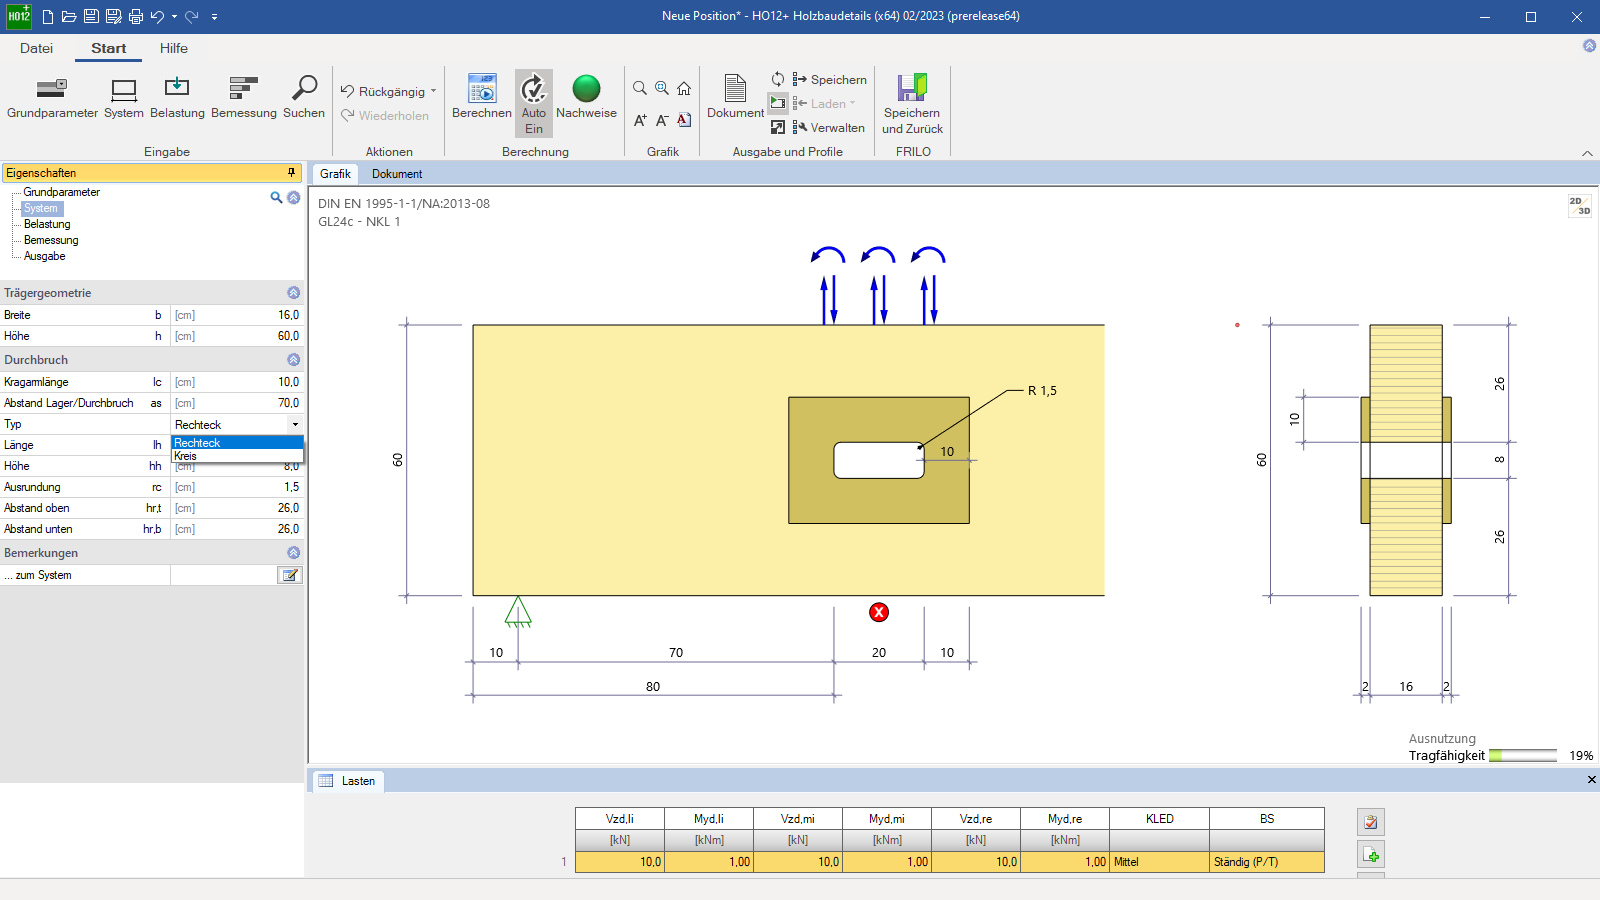This screenshot has height=900, width=1600.
Task: Edit the Kragarmlänge value field
Action: 236,382
